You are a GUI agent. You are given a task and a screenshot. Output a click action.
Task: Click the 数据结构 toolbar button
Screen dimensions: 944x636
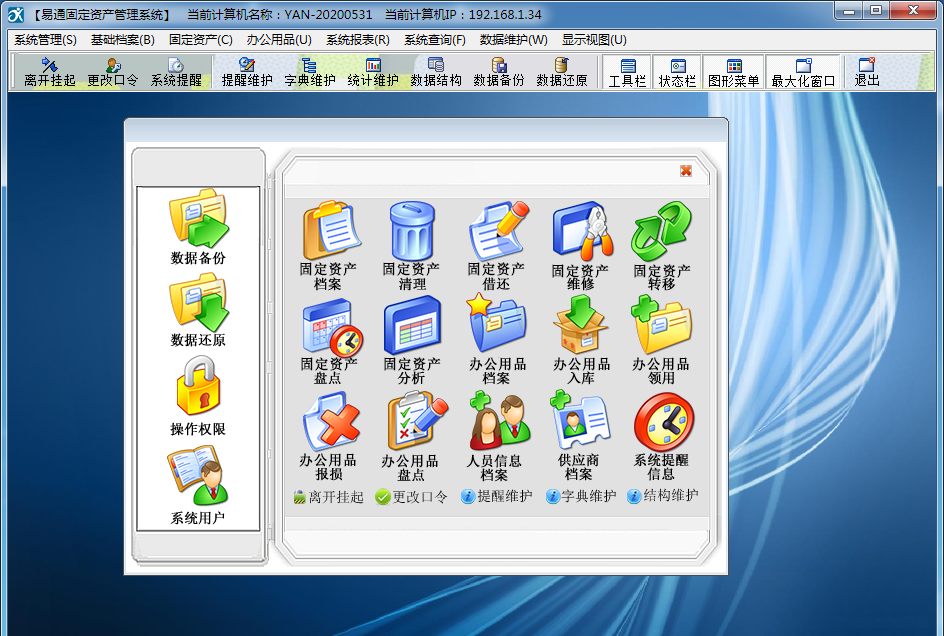coord(436,72)
